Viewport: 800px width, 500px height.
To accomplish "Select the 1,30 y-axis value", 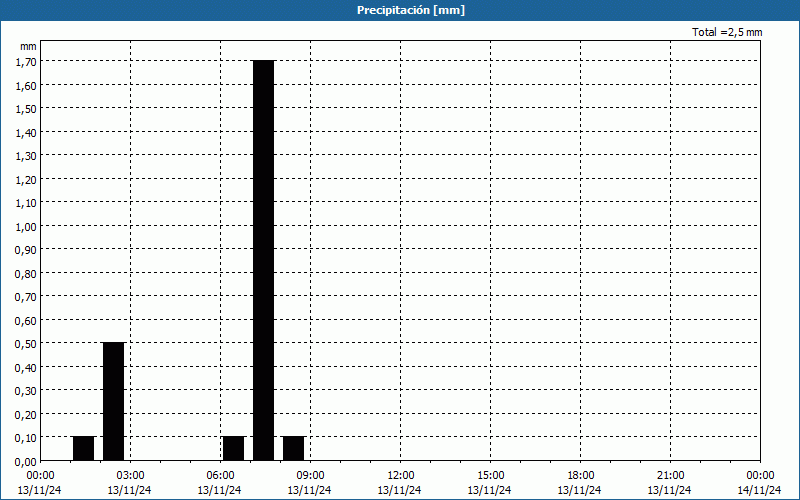I will (x=26, y=156).
